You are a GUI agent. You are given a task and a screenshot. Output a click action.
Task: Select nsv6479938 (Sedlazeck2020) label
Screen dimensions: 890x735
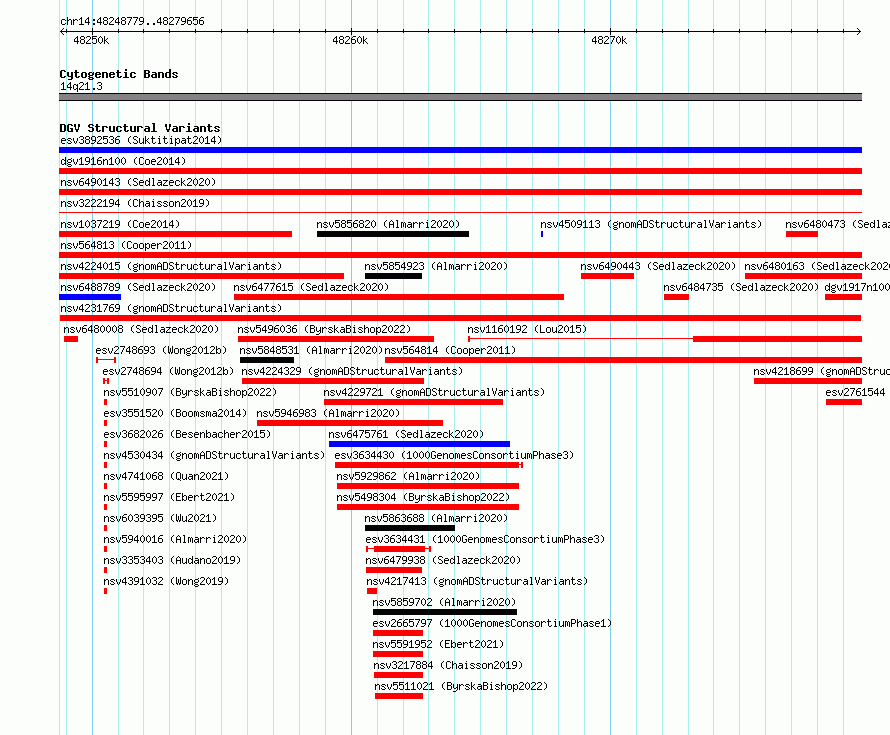click(443, 560)
